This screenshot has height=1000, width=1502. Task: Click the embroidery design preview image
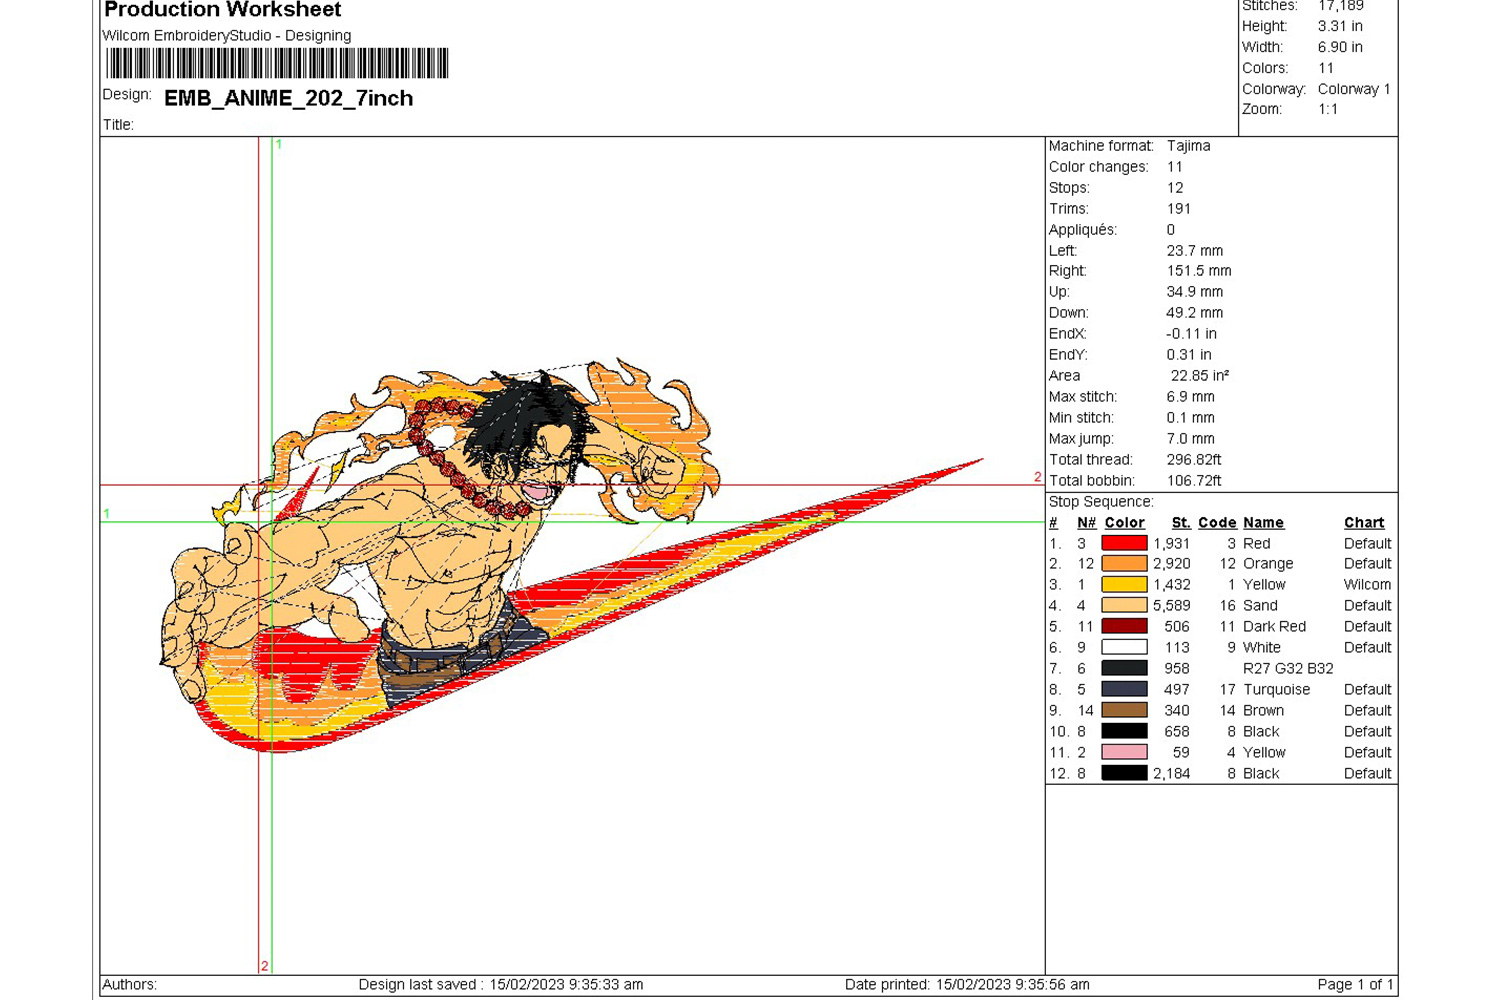[570, 555]
